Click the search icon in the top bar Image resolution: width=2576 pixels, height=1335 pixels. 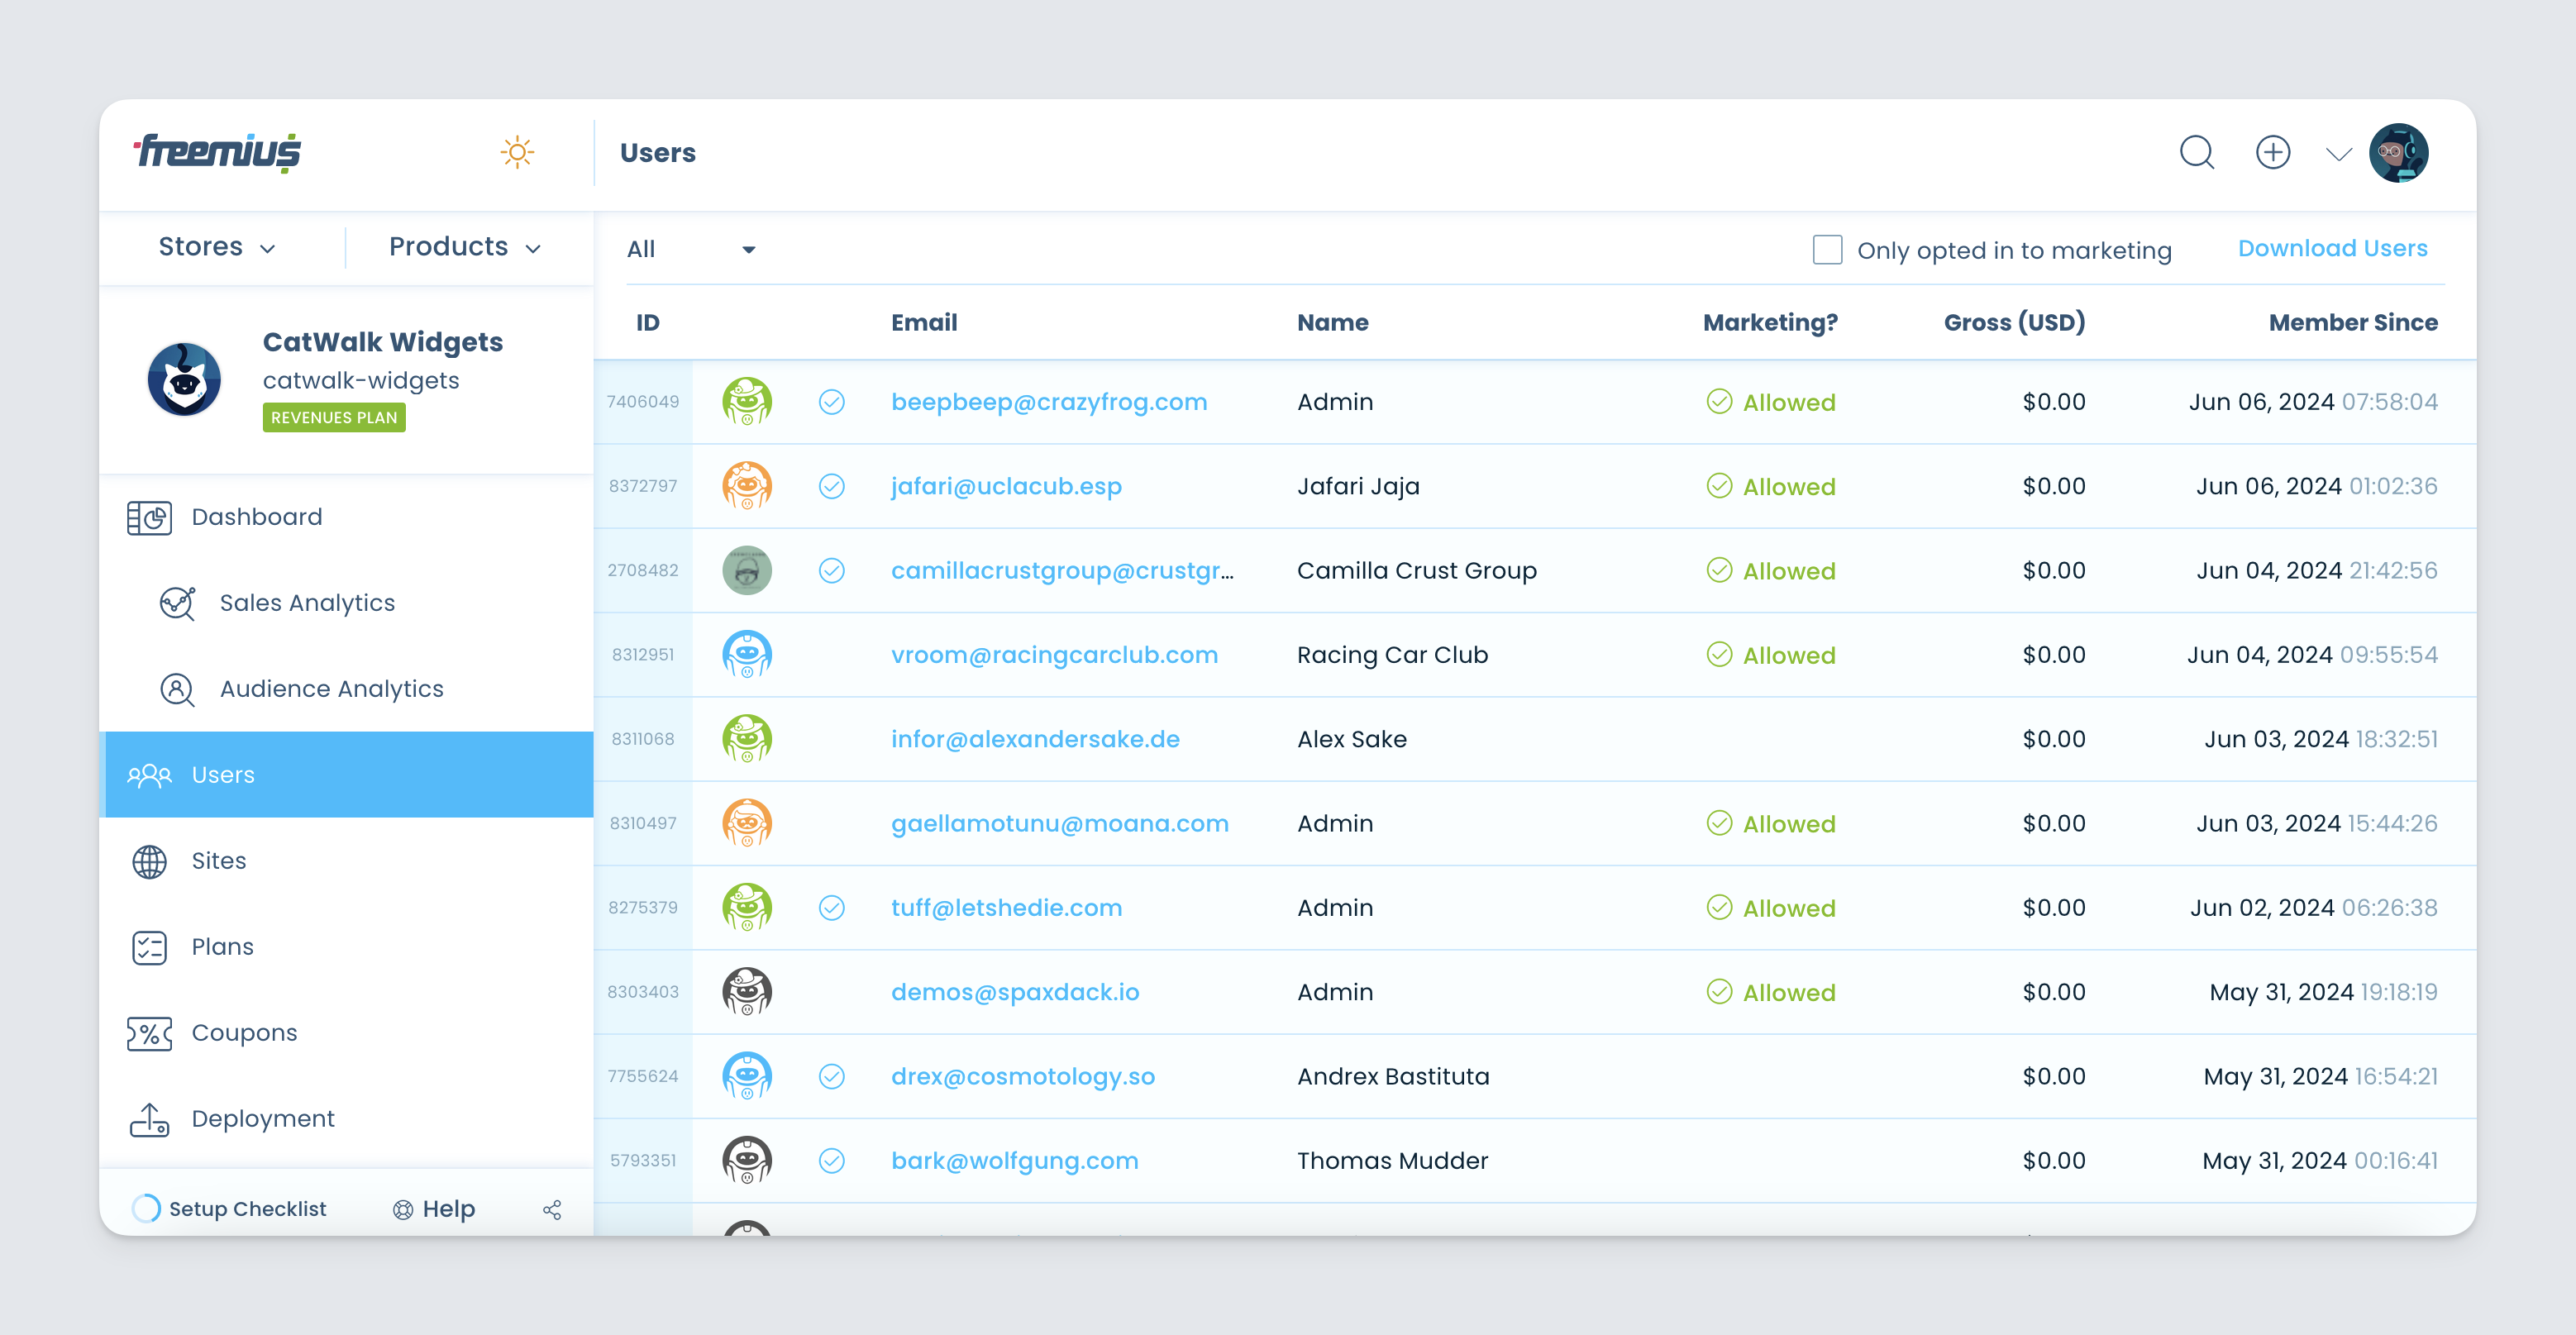(x=2197, y=153)
